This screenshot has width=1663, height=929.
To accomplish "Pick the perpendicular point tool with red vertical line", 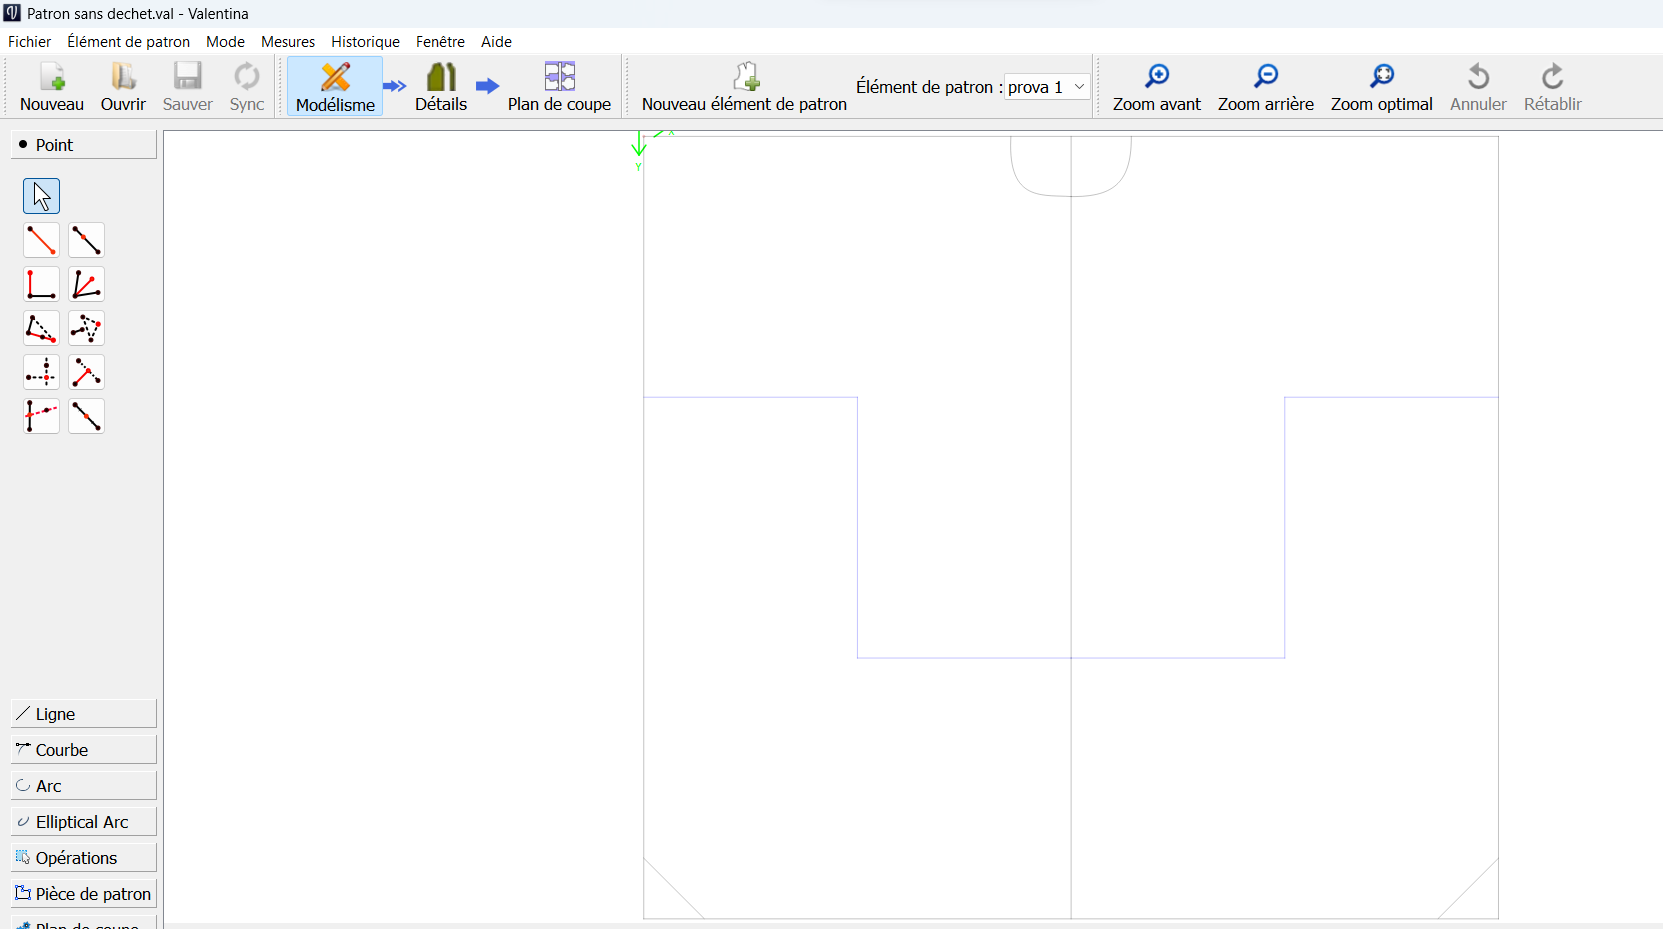I will pos(41,284).
